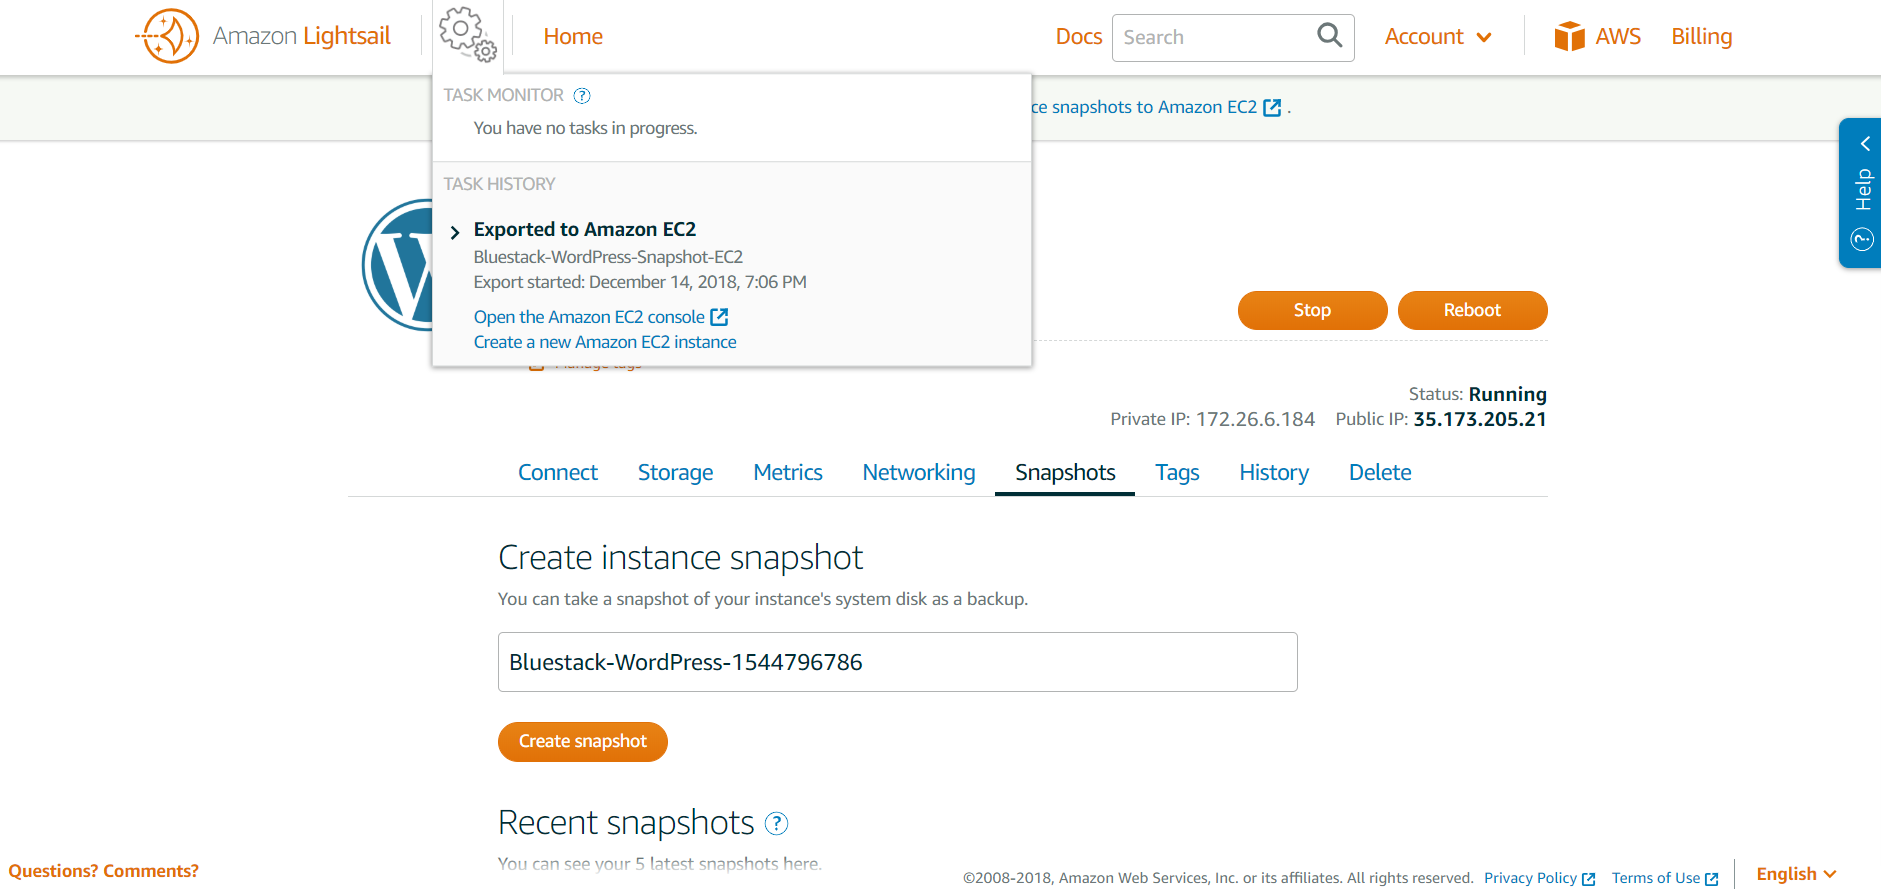Click the Recent snapshots heading
This screenshot has height=889, width=1881.
point(626,822)
